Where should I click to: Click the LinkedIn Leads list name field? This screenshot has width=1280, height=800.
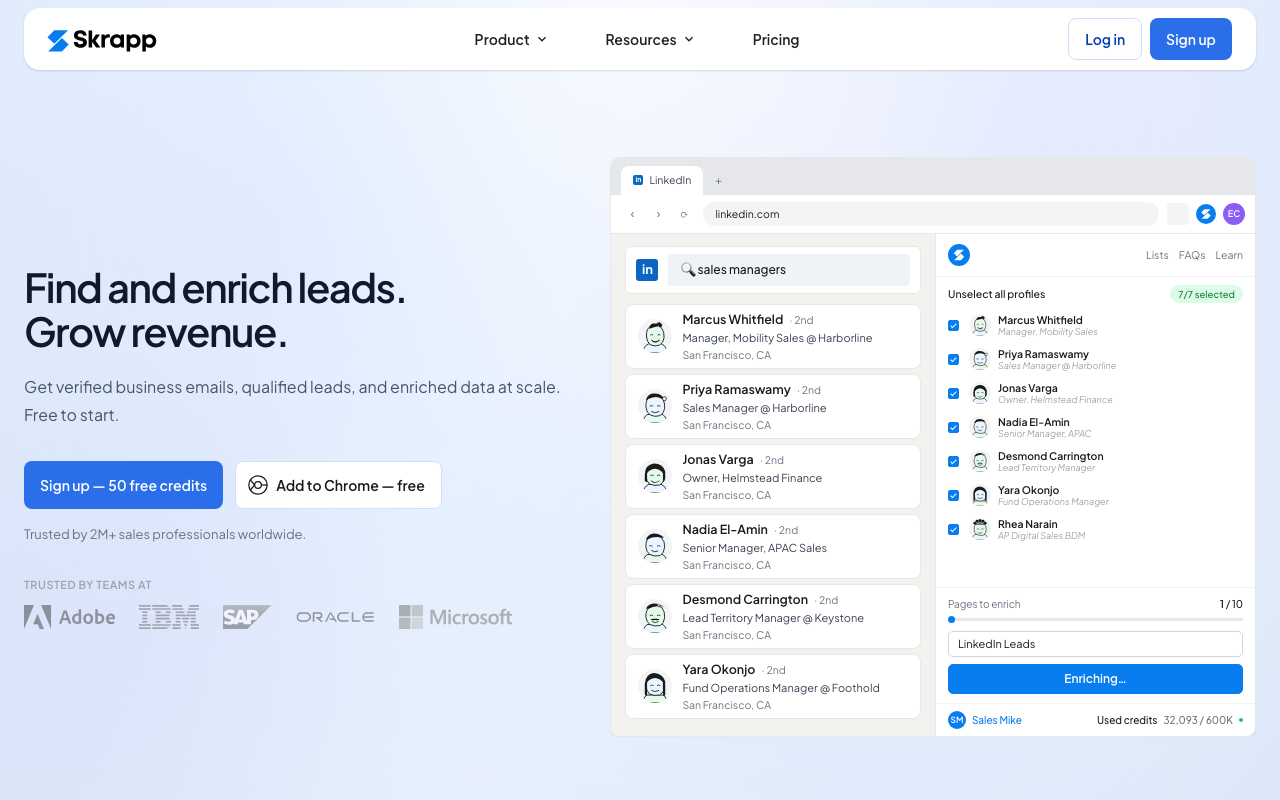(x=1095, y=644)
